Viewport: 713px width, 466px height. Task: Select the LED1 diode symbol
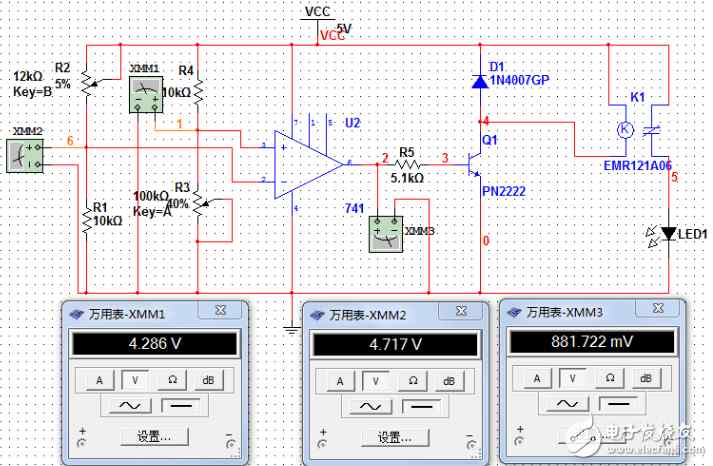click(668, 233)
